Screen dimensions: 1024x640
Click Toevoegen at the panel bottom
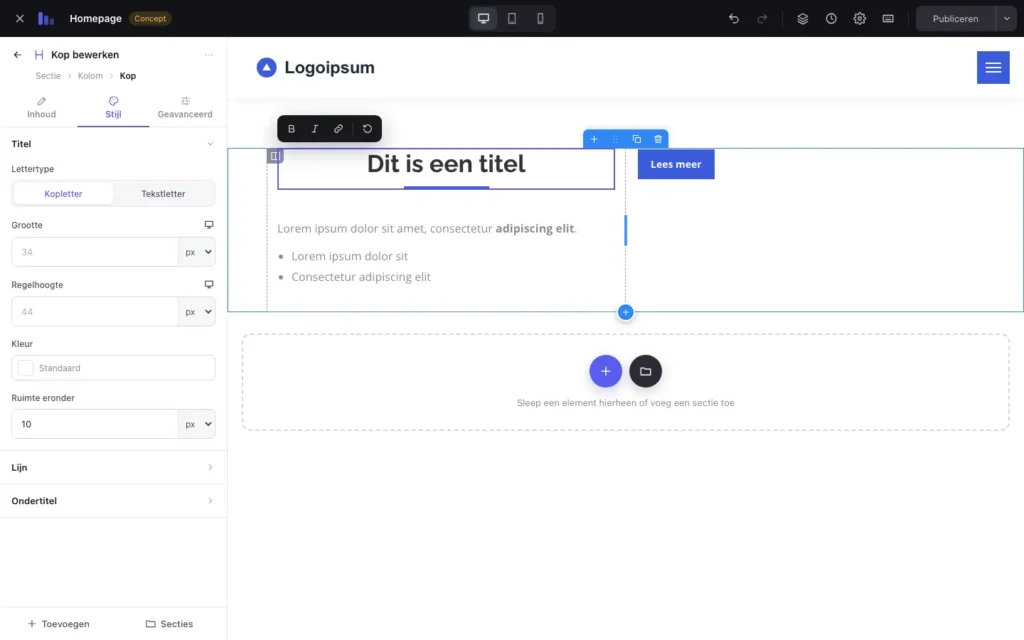click(x=59, y=624)
